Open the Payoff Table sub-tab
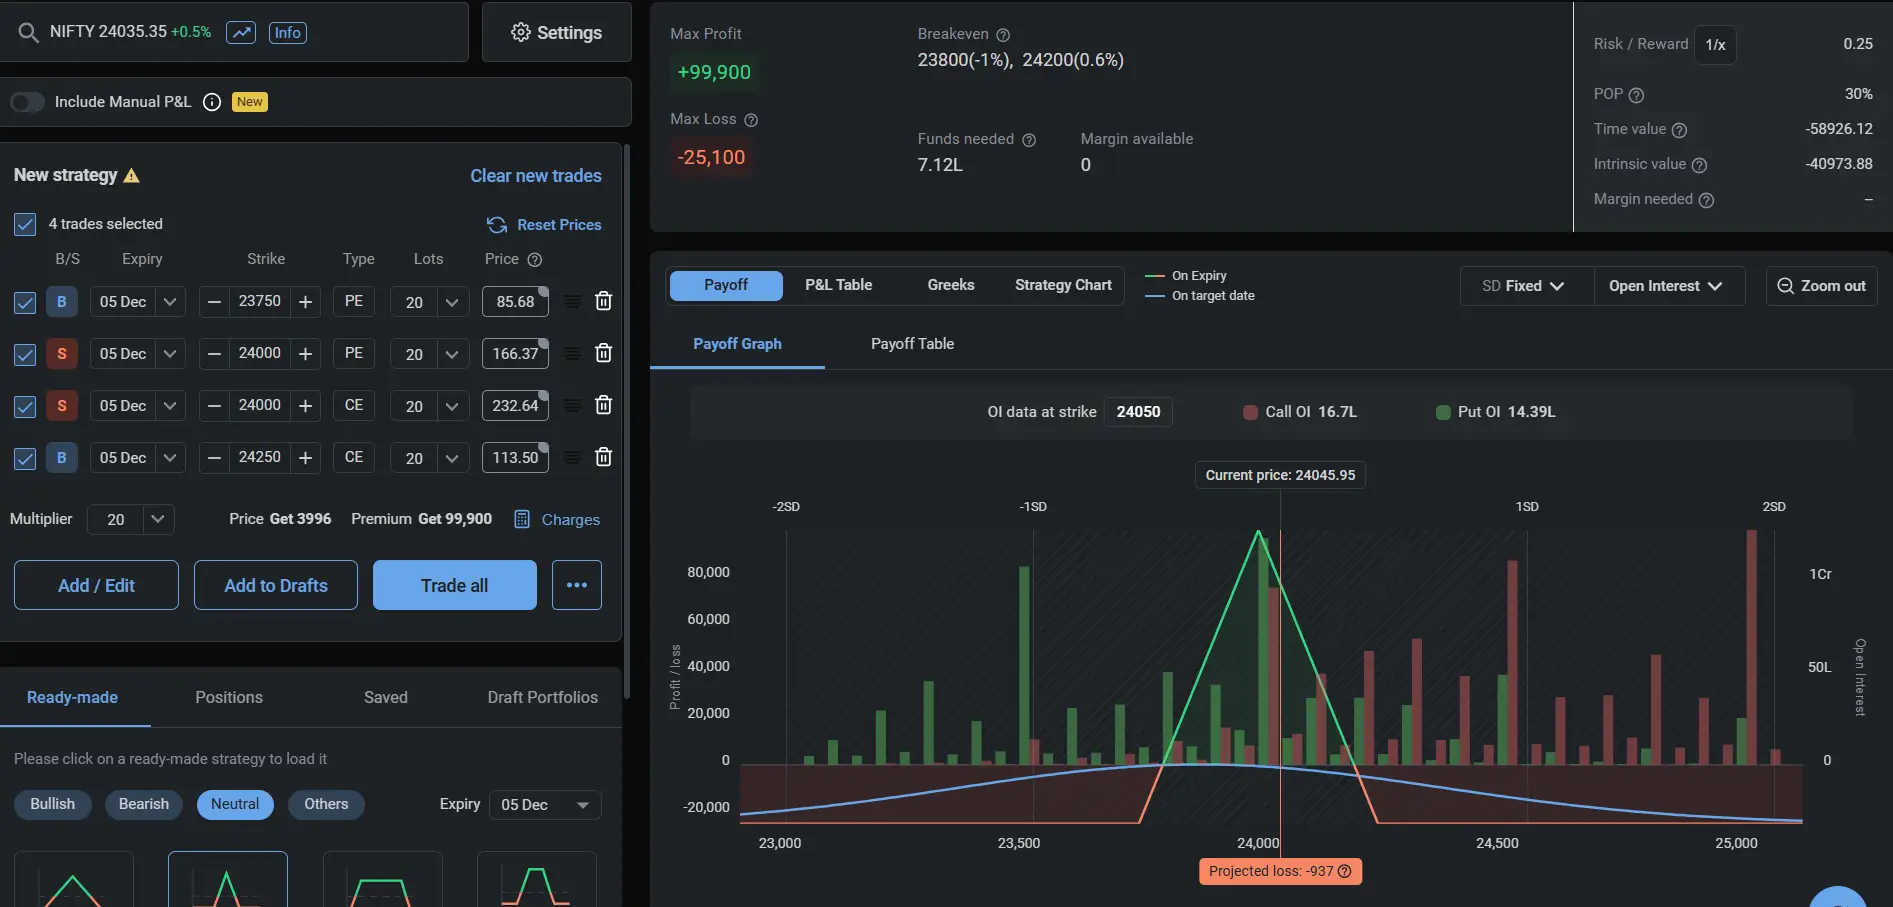The image size is (1893, 907). 912,344
